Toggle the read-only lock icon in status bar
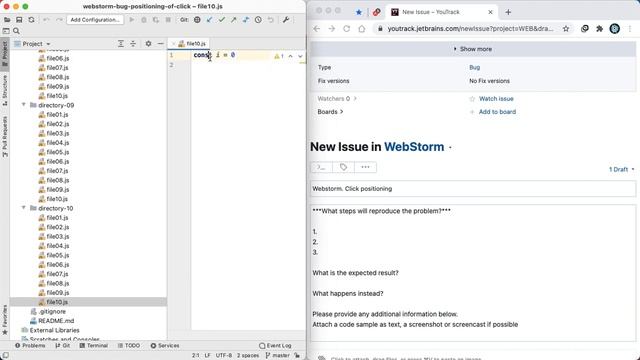The height and width of the screenshot is (360, 640). [x=297, y=356]
